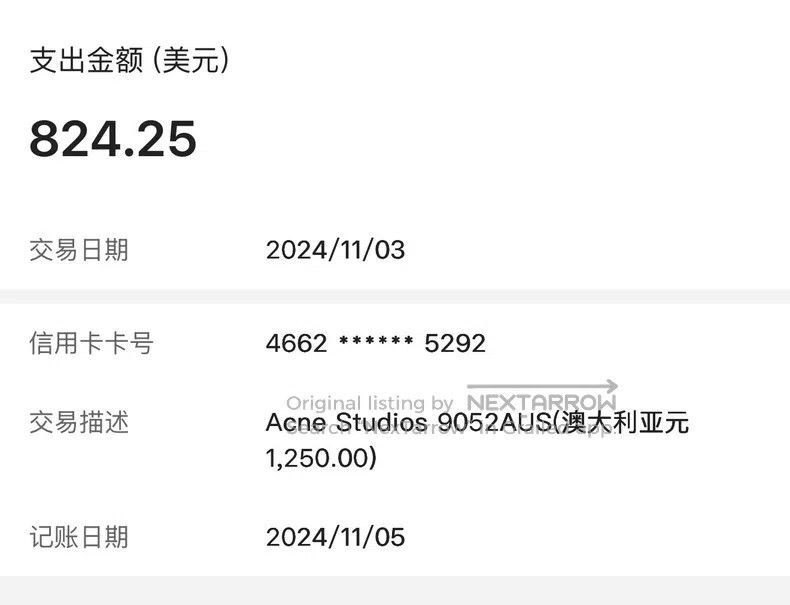Click the masked asterisks in card number
The image size is (790, 605).
[376, 341]
